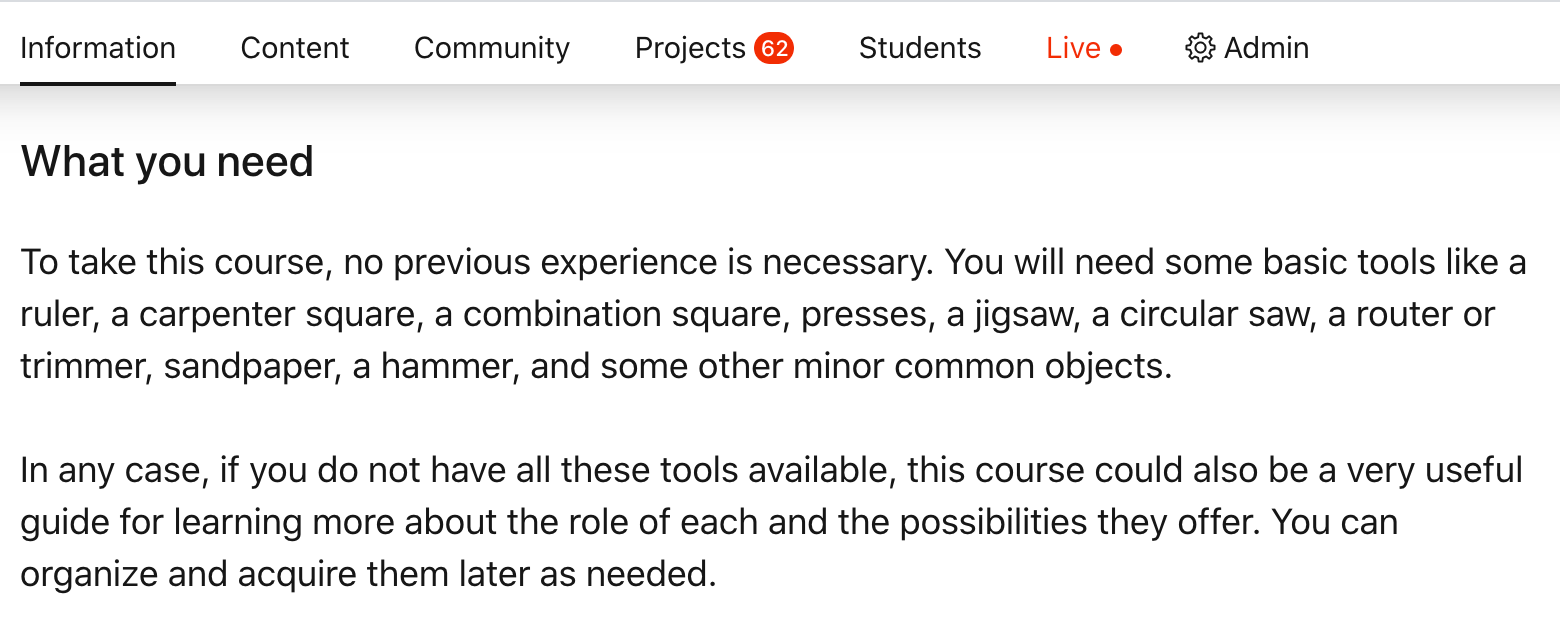Click "carpenter square" in the first paragraph
Screen dimensions: 1560x634
[x=276, y=314]
